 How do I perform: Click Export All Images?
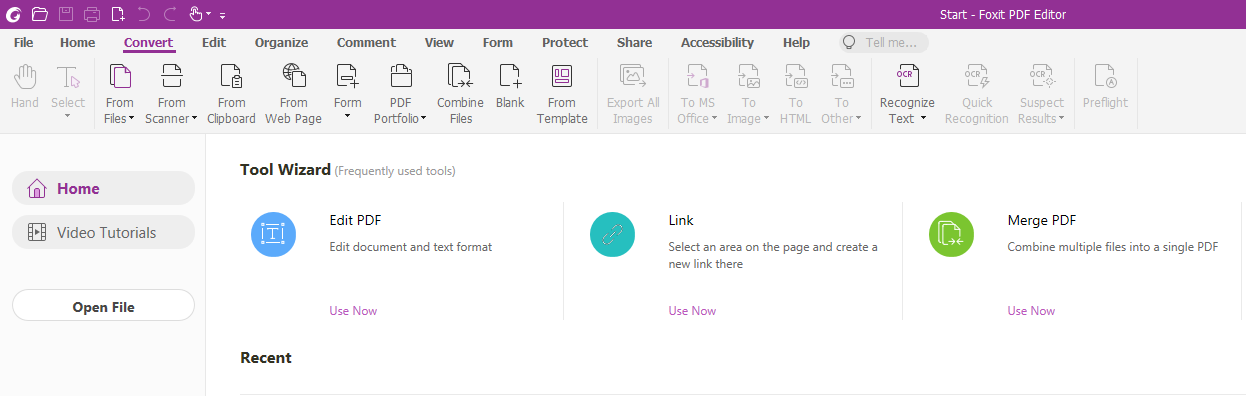coord(632,94)
